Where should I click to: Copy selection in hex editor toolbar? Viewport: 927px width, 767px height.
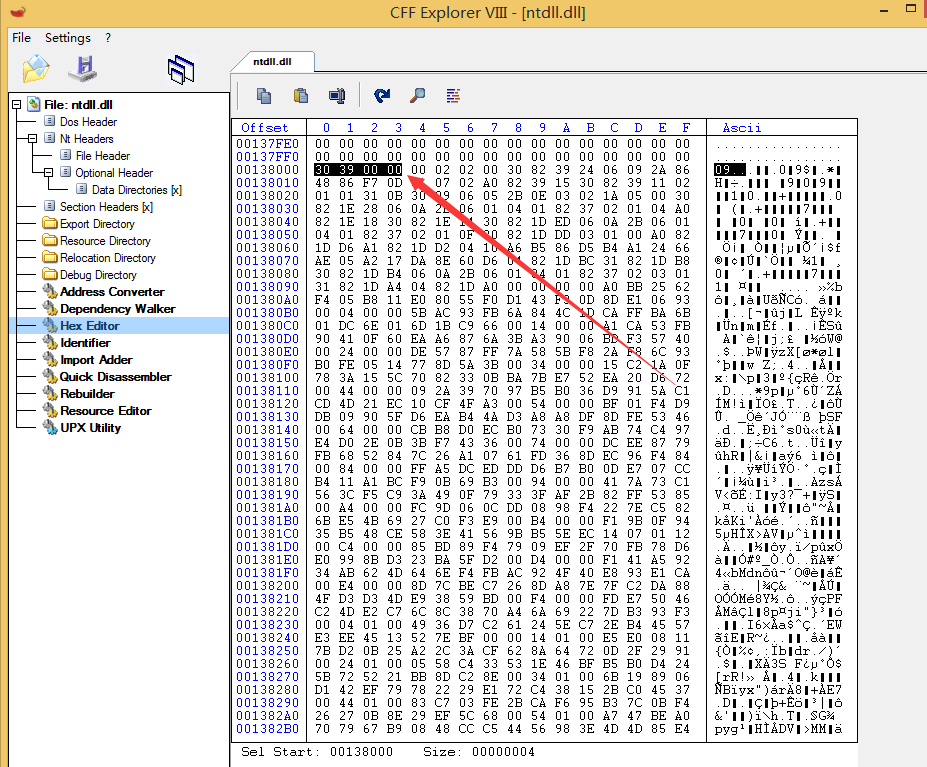tap(264, 95)
